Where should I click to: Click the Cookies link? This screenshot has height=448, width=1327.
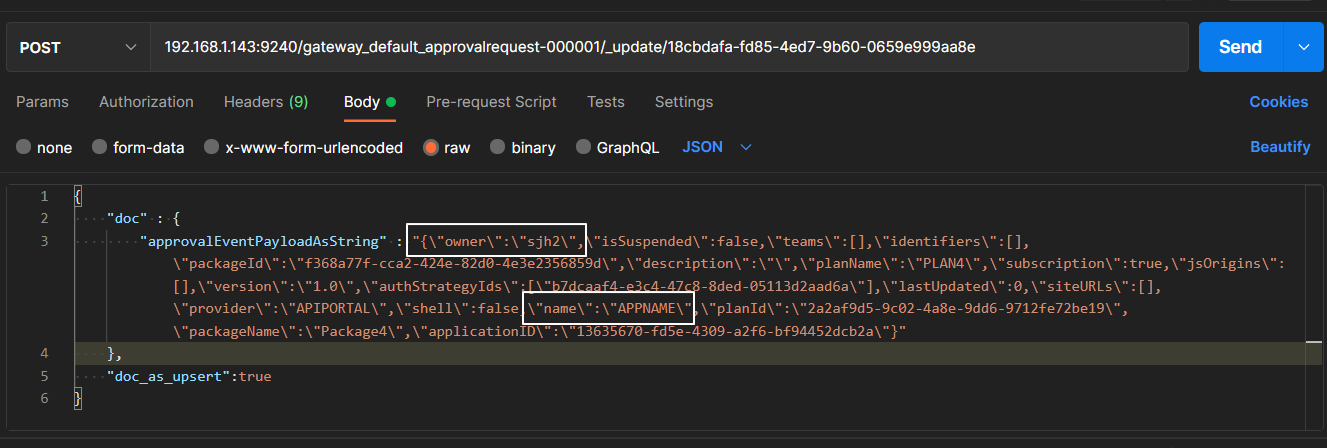[x=1278, y=102]
